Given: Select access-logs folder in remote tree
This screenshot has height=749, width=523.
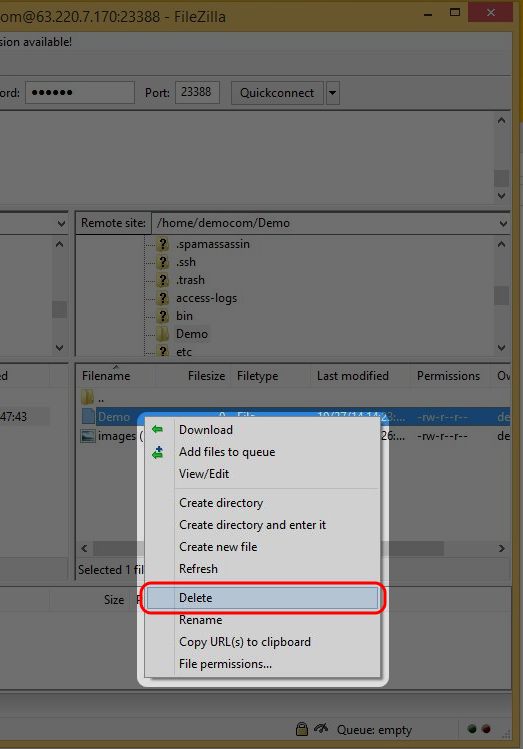Looking at the screenshot, I should click(206, 298).
